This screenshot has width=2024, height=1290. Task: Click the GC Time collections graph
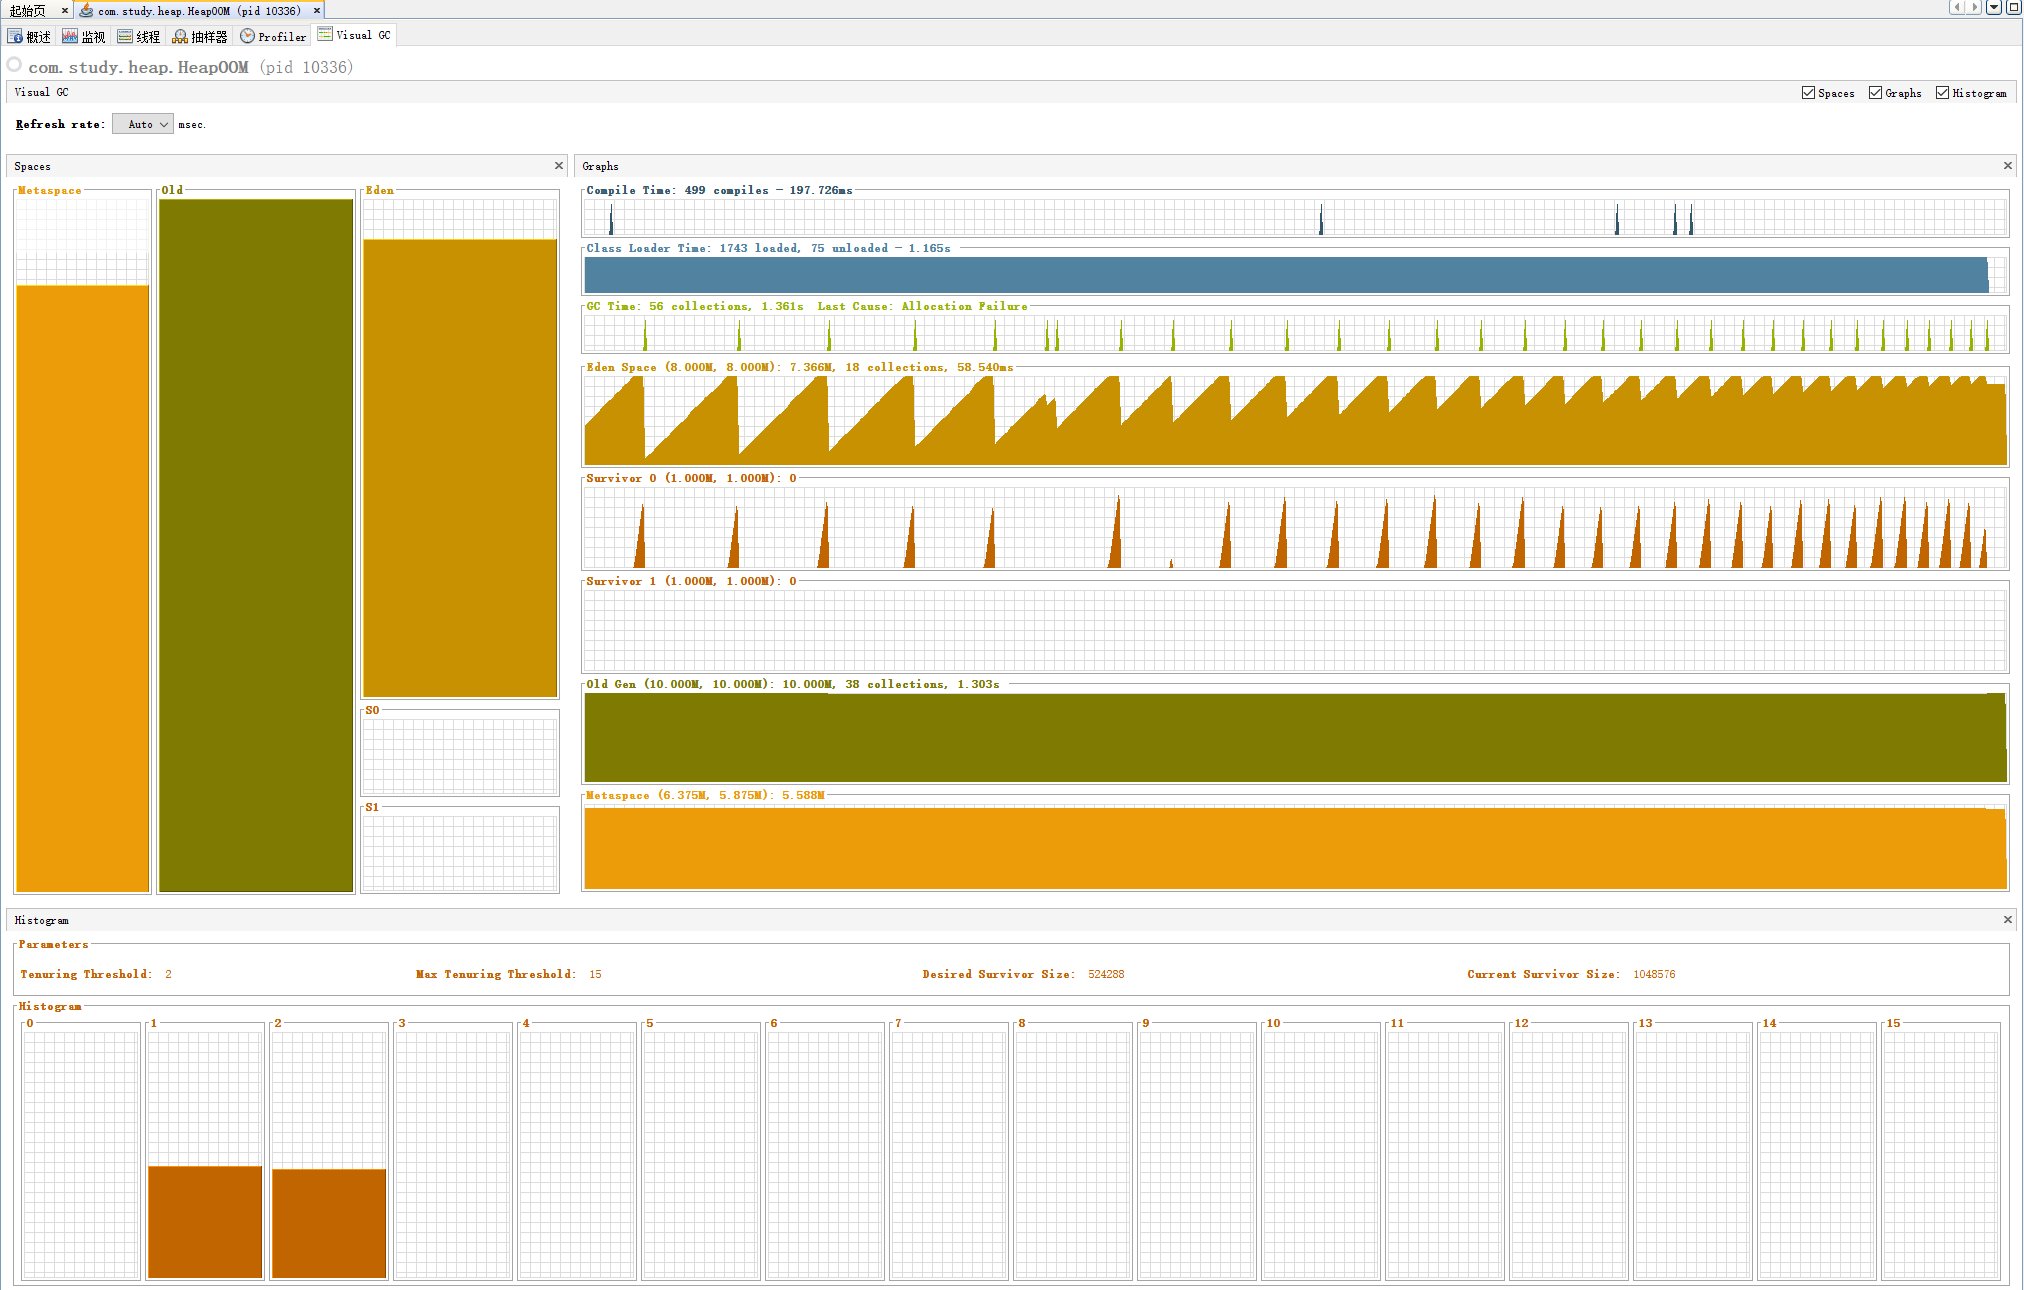[1295, 333]
